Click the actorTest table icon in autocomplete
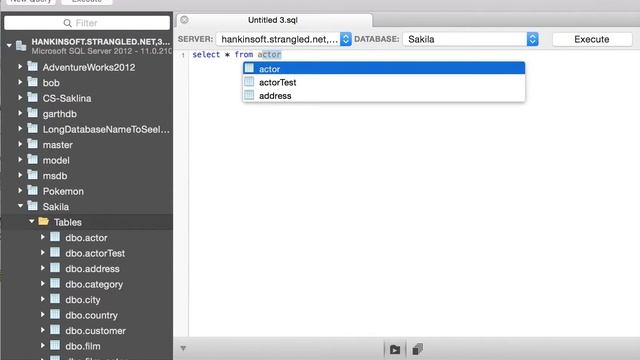640x360 pixels. [x=249, y=82]
